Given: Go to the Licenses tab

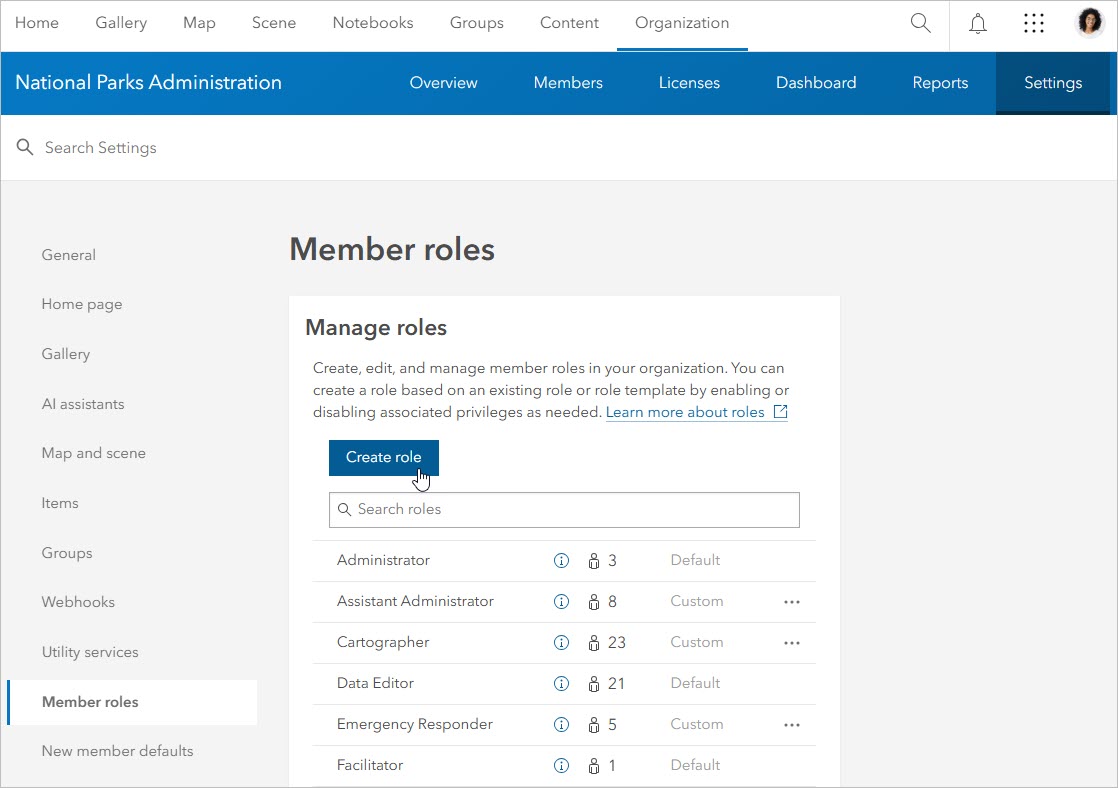Looking at the screenshot, I should 689,83.
